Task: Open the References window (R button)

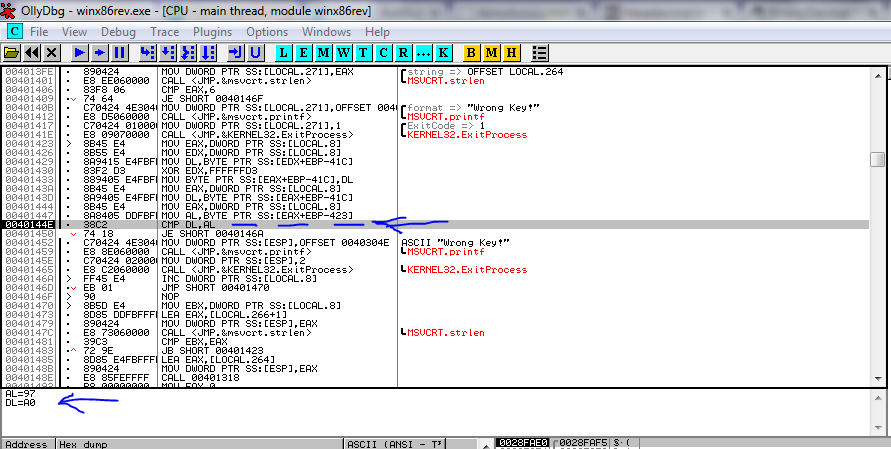Action: coord(403,53)
